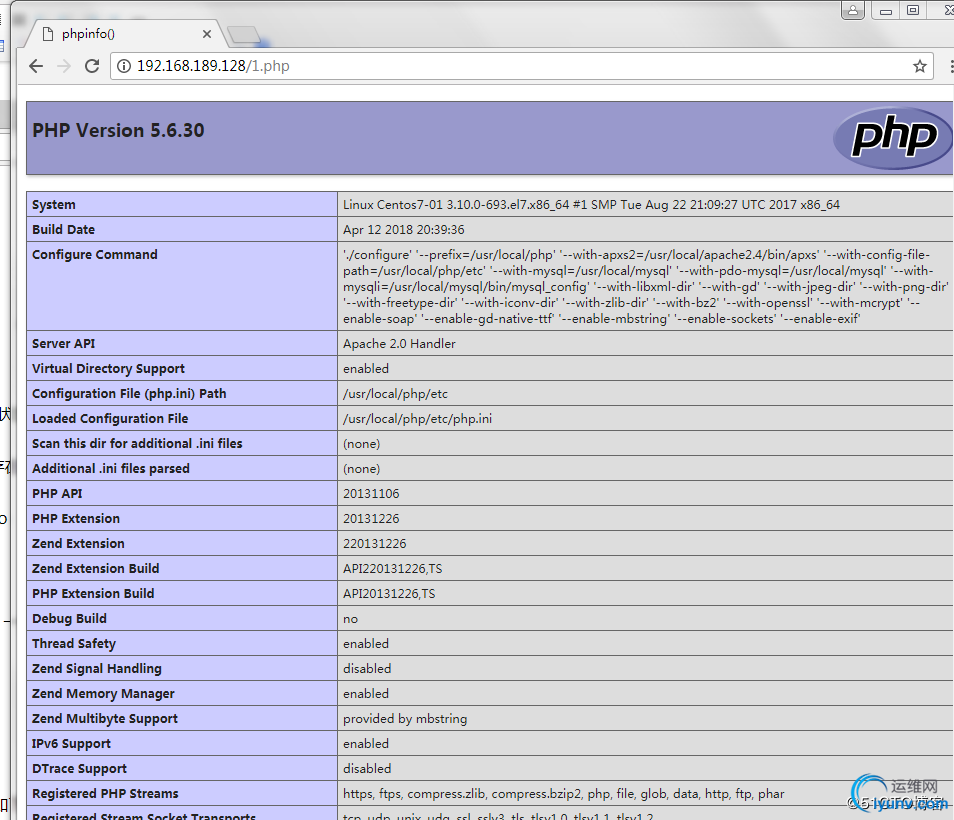Click the API20131226,TS value

click(x=389, y=594)
